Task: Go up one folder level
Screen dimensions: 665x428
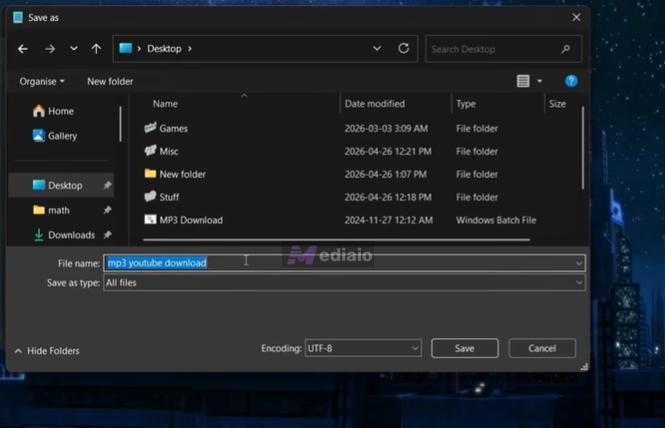Action: (x=96, y=49)
